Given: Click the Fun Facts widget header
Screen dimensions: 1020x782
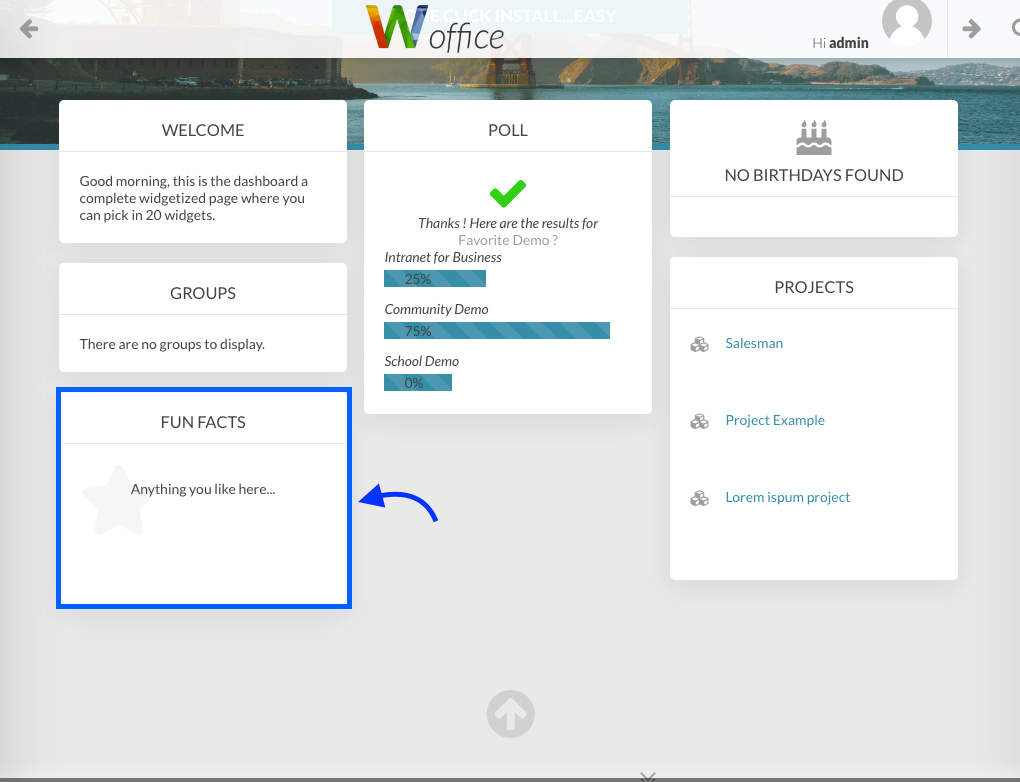Looking at the screenshot, I should click(203, 422).
